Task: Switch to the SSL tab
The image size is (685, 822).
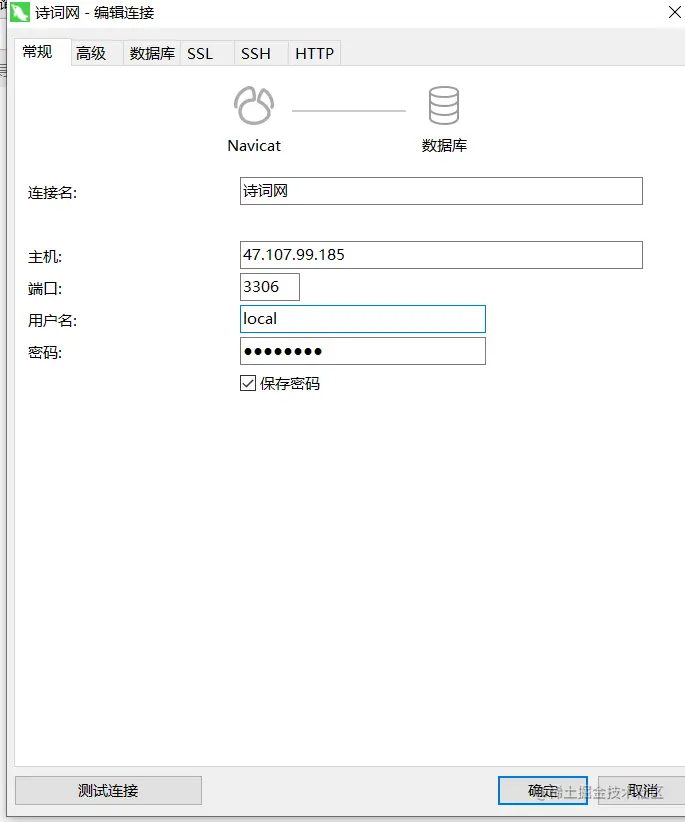Action: coord(207,53)
